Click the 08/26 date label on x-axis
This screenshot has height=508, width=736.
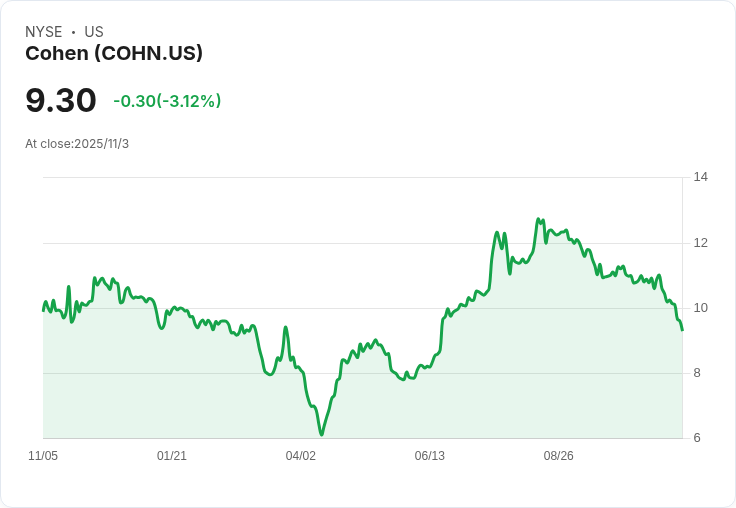coord(559,455)
